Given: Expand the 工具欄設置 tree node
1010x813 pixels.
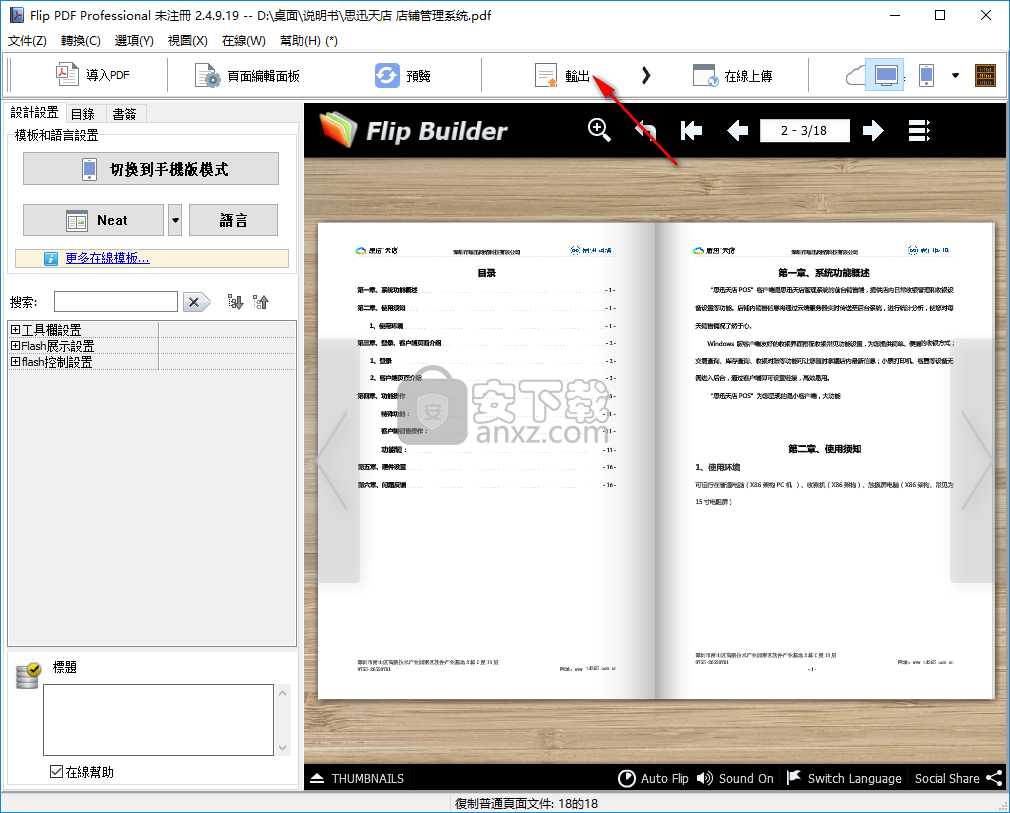Looking at the screenshot, I should pyautogui.click(x=15, y=330).
